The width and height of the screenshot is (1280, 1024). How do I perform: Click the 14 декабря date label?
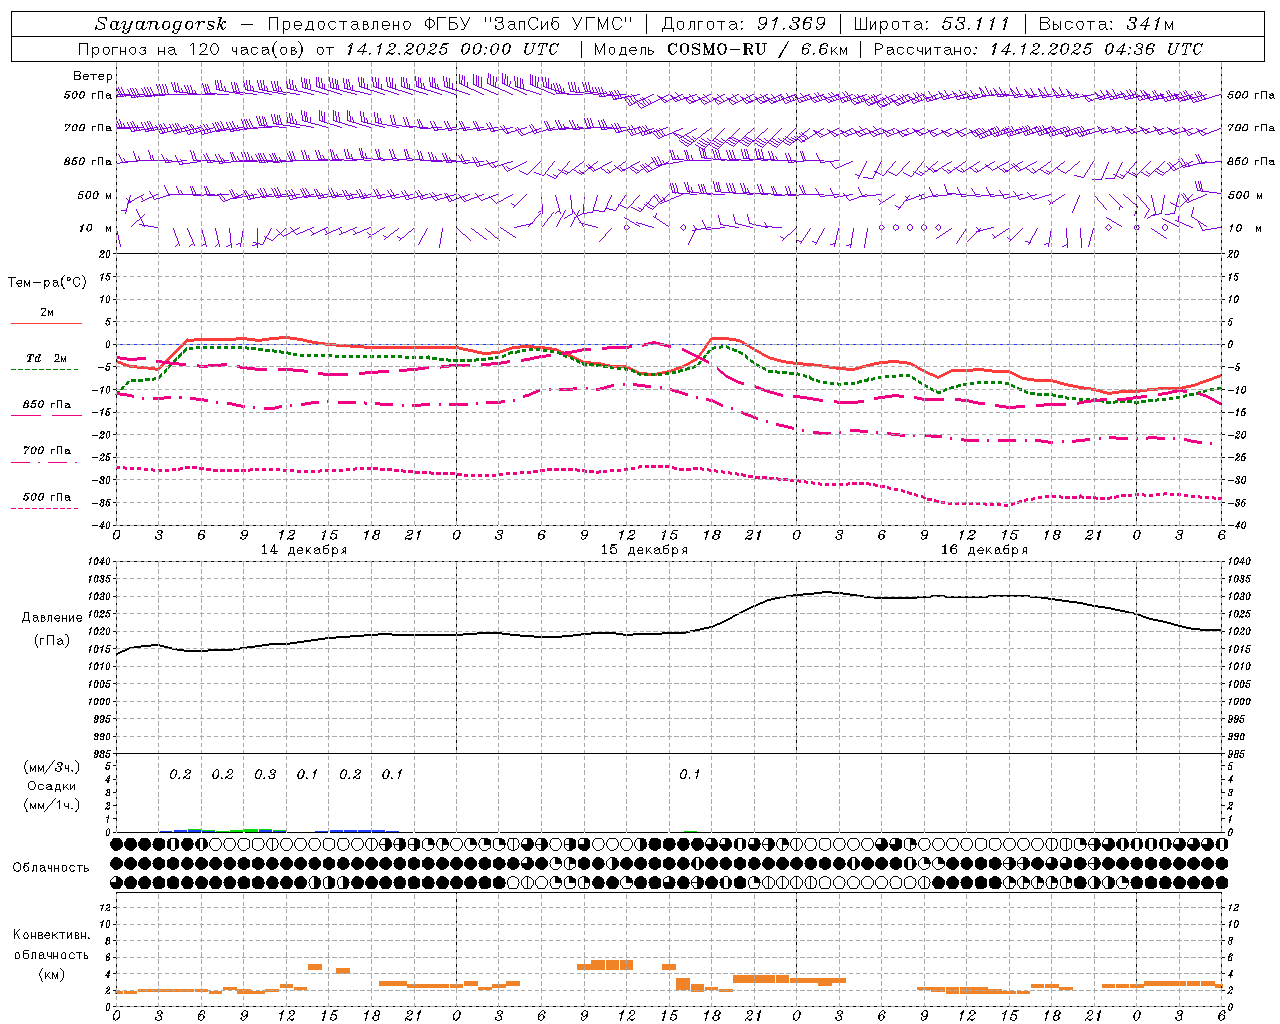coord(304,550)
